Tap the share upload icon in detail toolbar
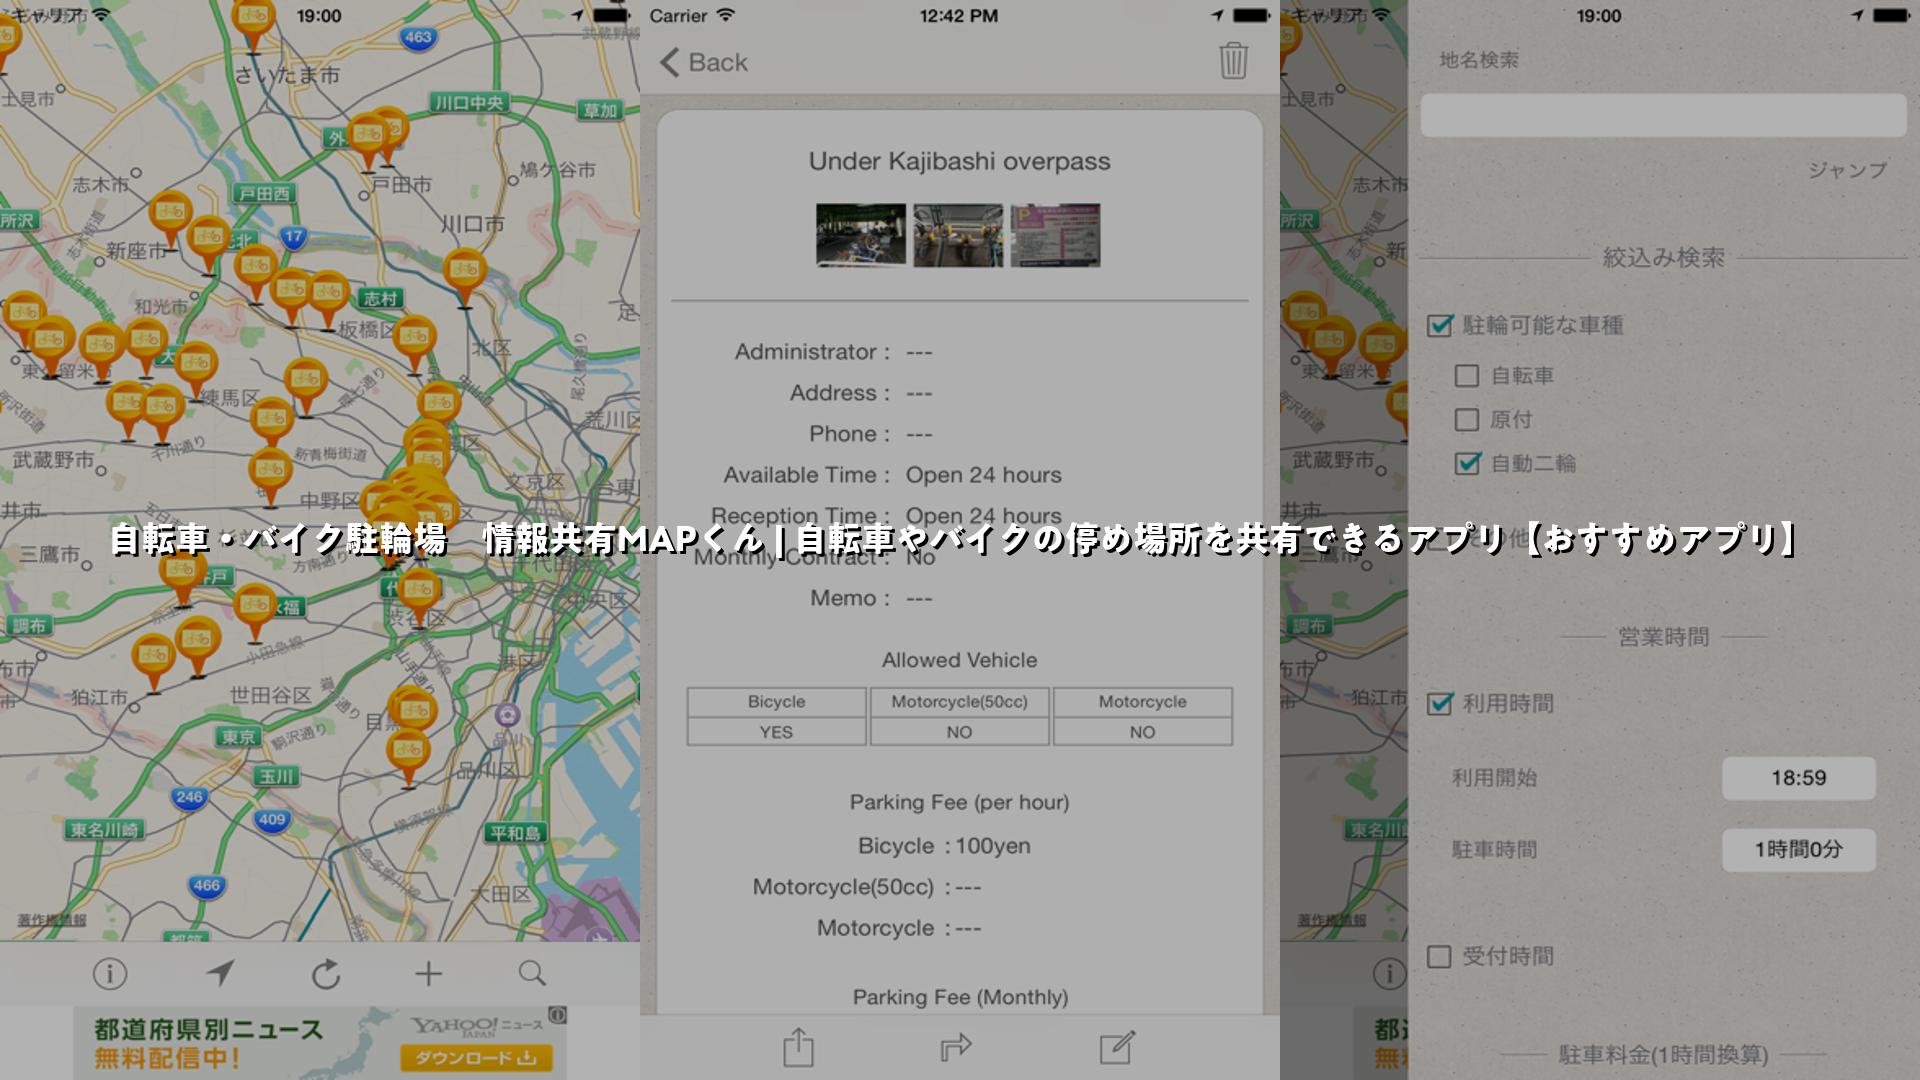Image resolution: width=1920 pixels, height=1080 pixels. pos(798,1047)
